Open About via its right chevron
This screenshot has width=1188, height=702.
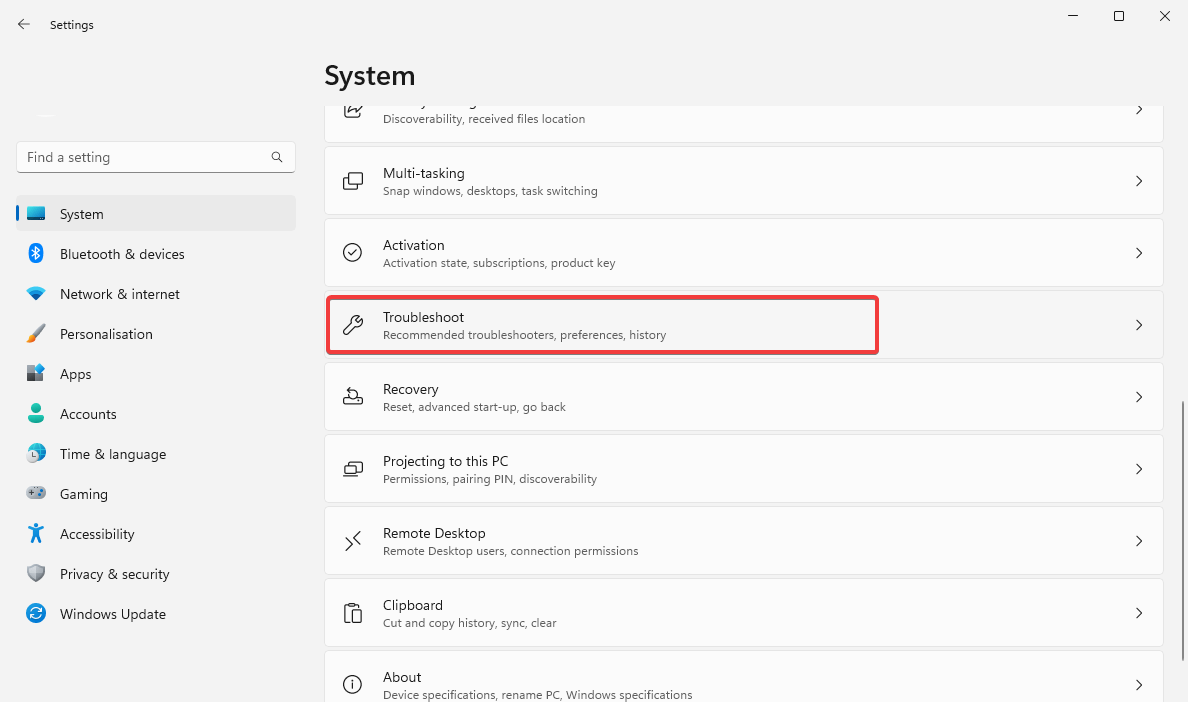[x=1139, y=685]
